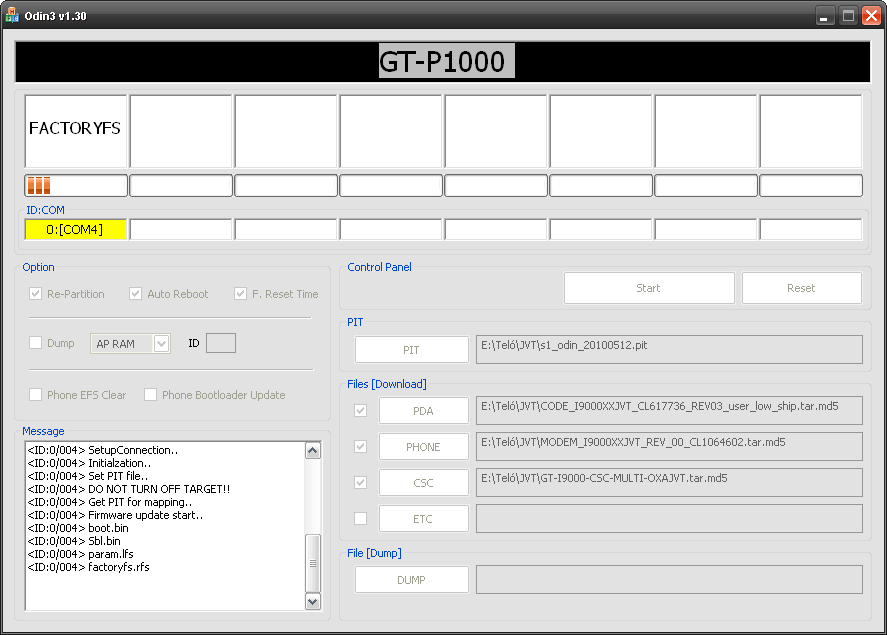The image size is (887, 635).
Task: Click the PHONE file button
Action: click(423, 447)
